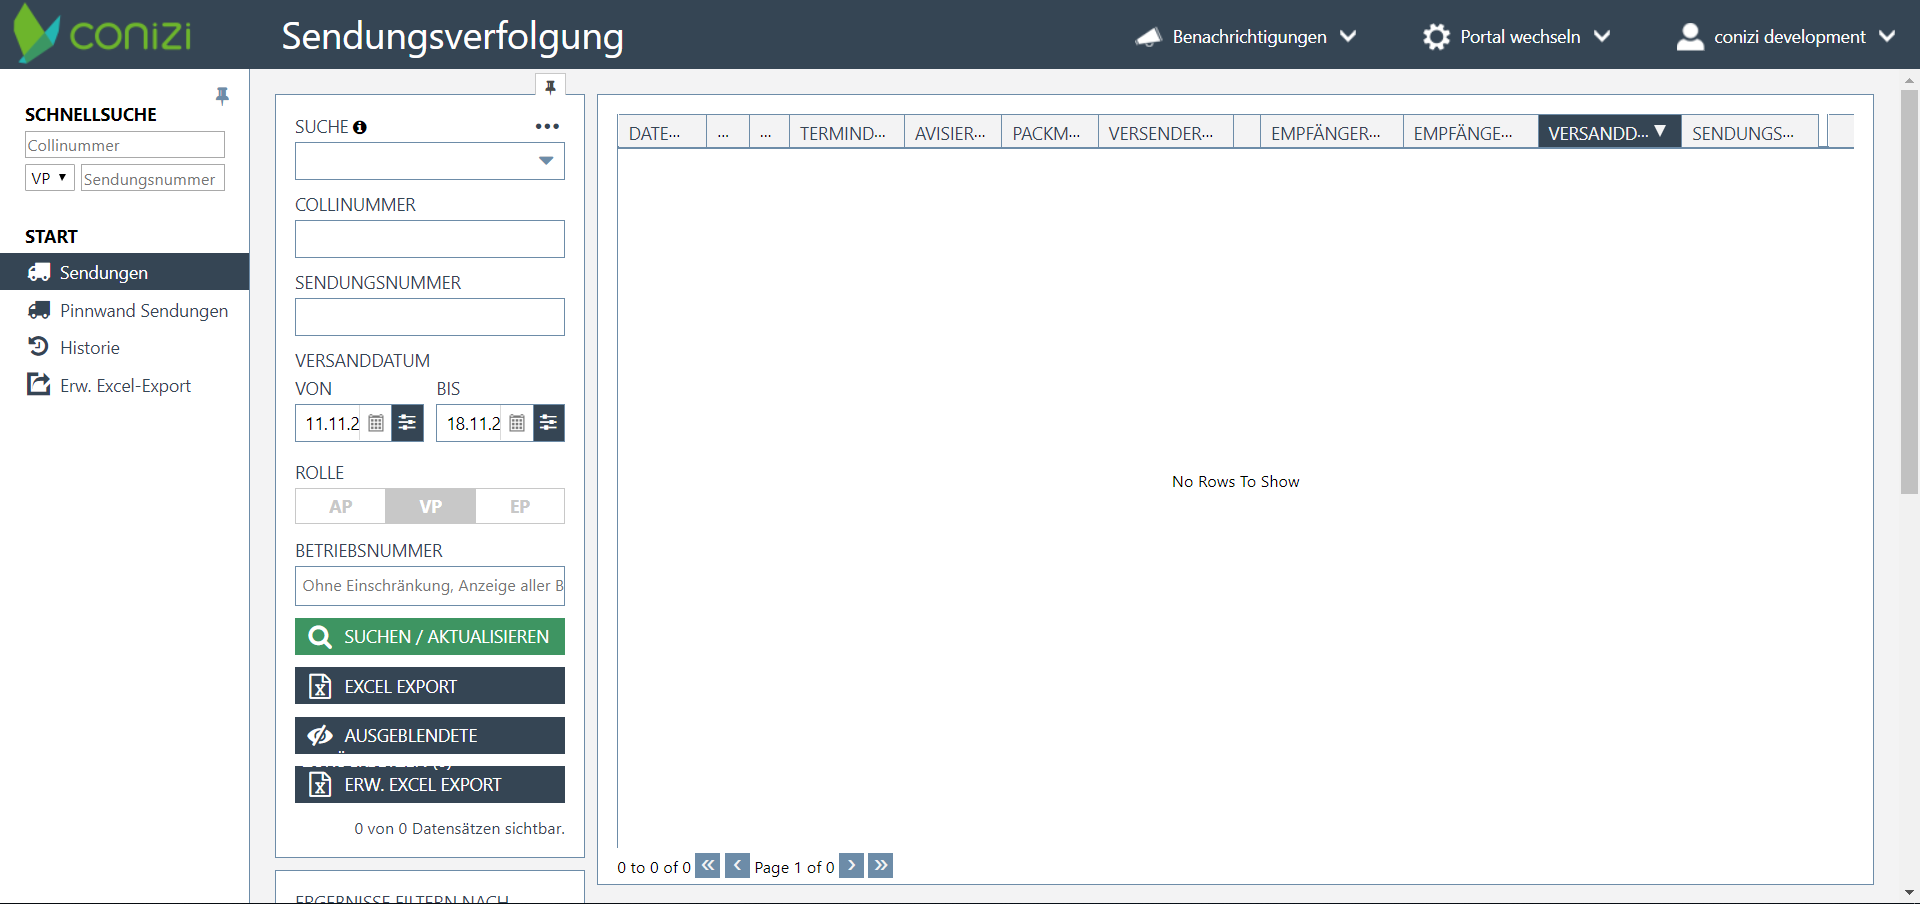Open the three-dots menu next to Suche
The height and width of the screenshot is (904, 1920).
coord(547,126)
